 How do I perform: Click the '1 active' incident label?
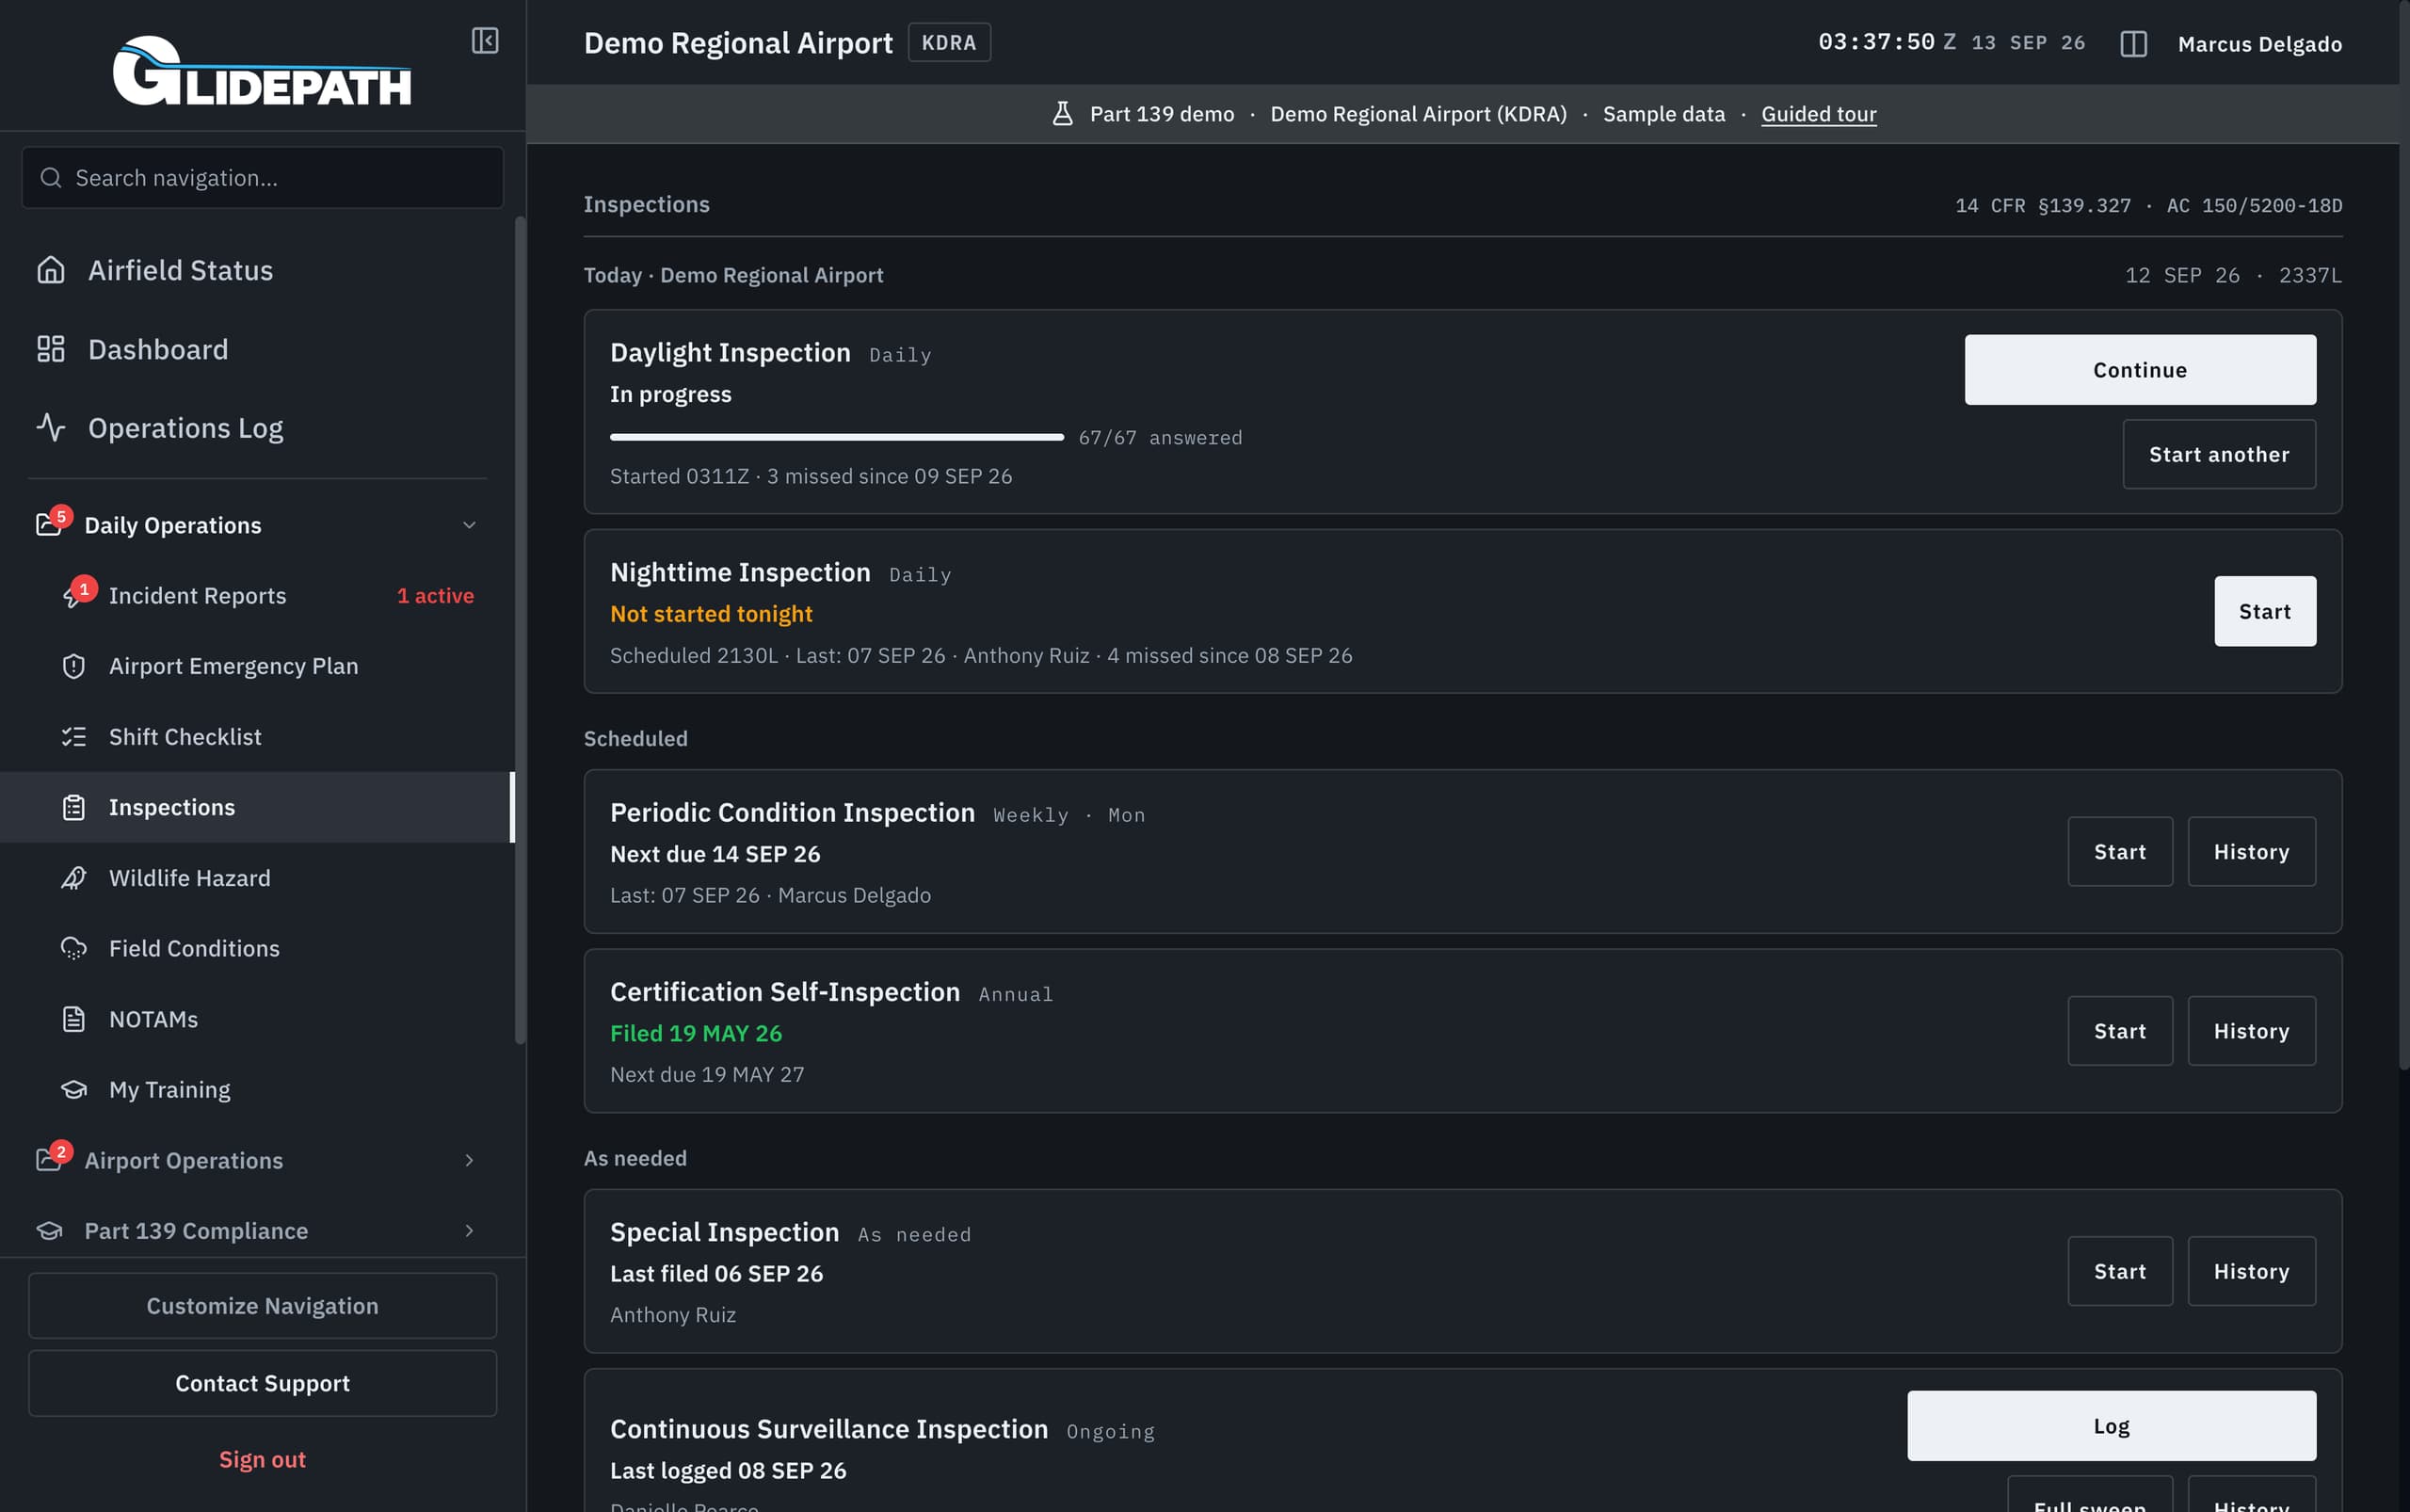(x=435, y=595)
